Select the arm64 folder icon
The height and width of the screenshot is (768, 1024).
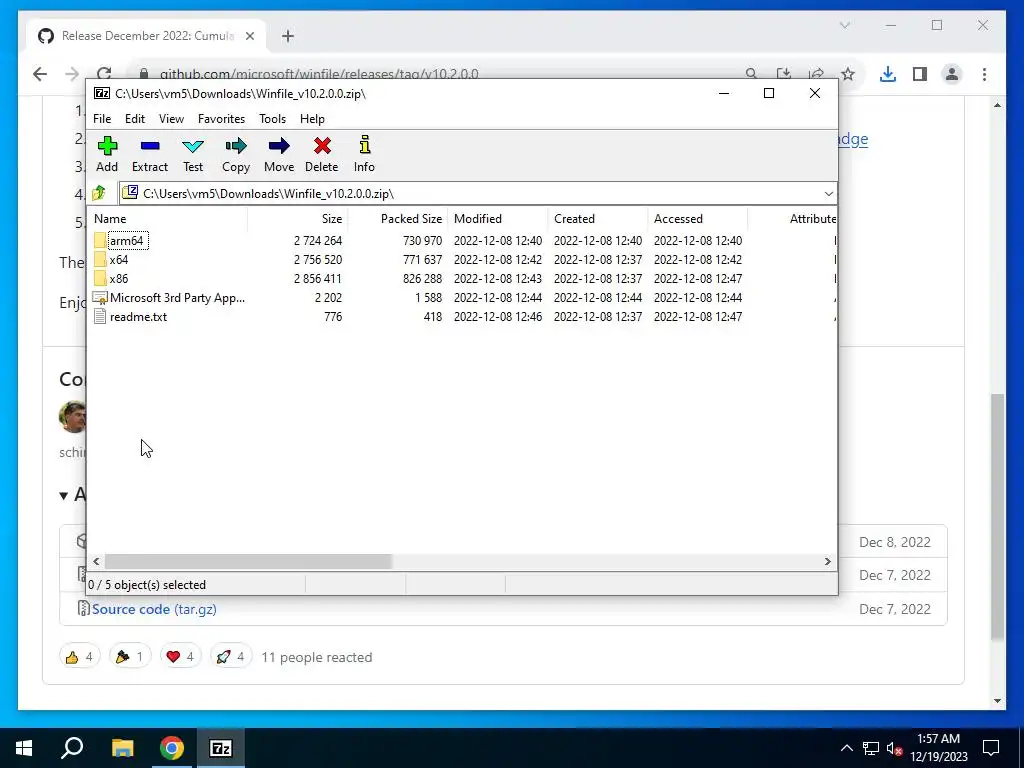coord(100,240)
